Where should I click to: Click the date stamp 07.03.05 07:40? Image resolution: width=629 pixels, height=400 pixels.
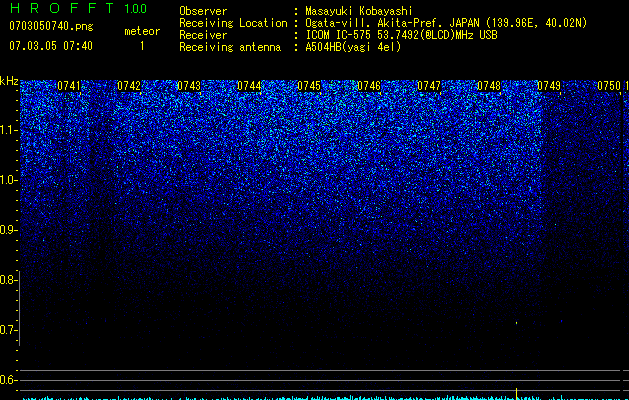(51, 46)
